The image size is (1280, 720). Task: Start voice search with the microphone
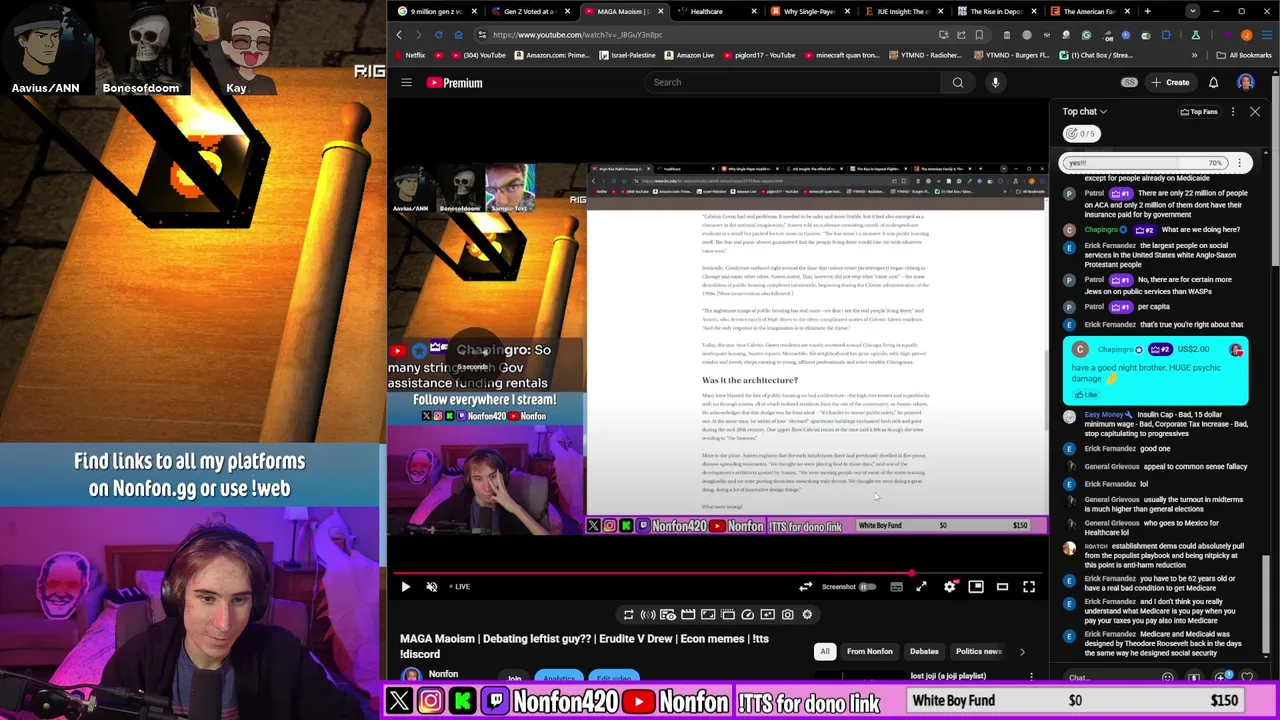(x=995, y=83)
